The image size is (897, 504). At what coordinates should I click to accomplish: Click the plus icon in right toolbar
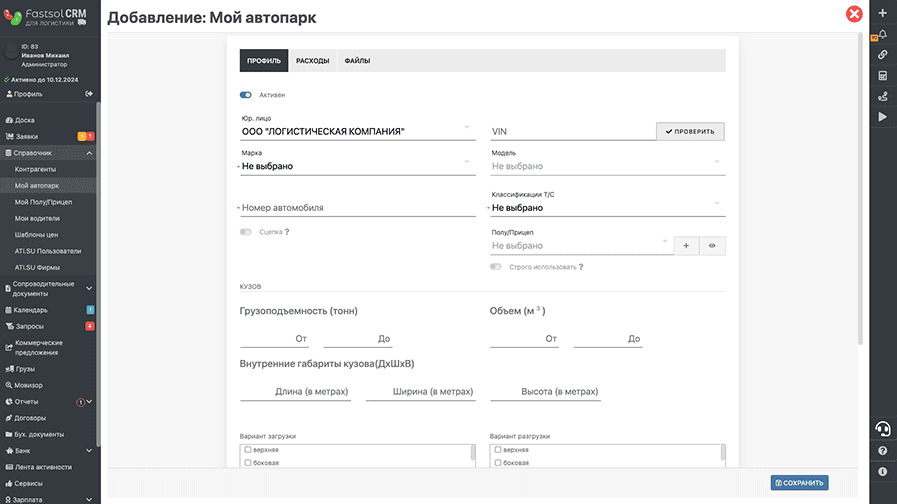click(x=883, y=13)
